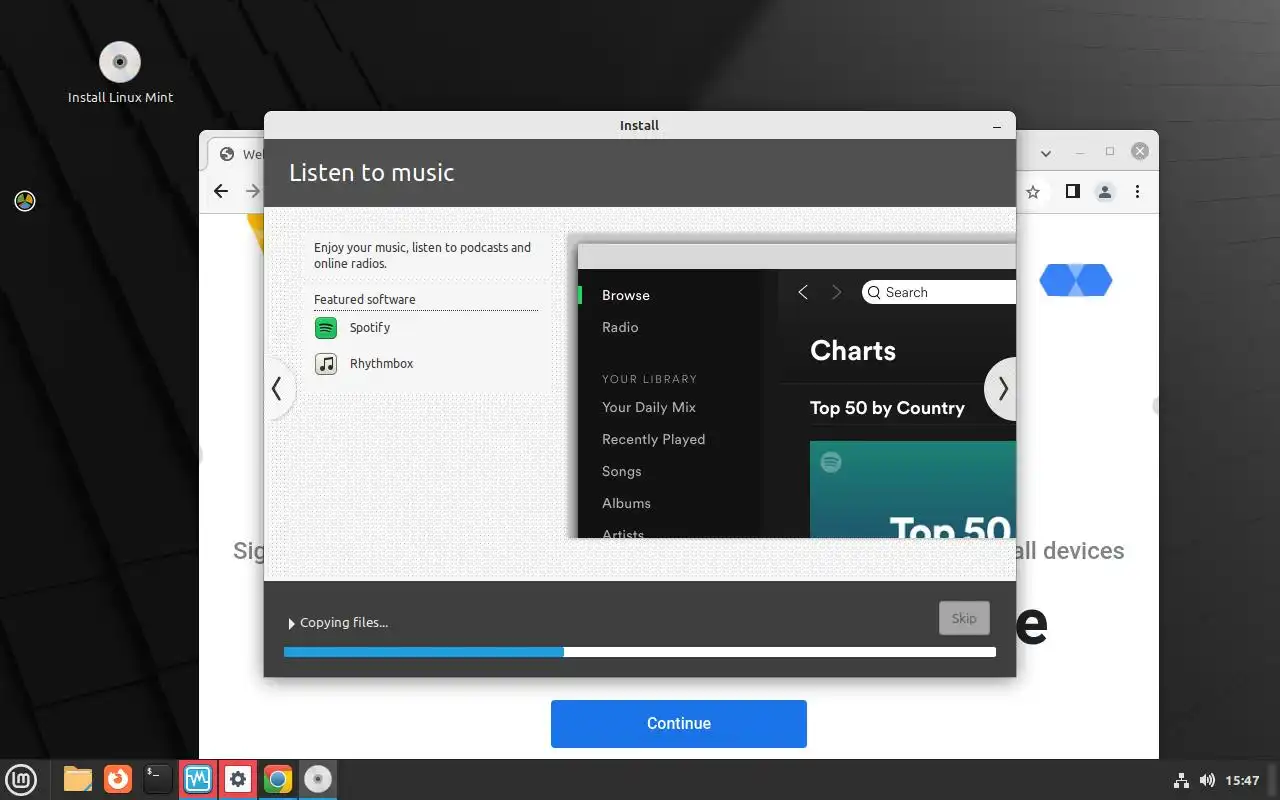Click Radio in the Spotify preview sidebar
Viewport: 1280px width, 800px height.
click(x=620, y=328)
